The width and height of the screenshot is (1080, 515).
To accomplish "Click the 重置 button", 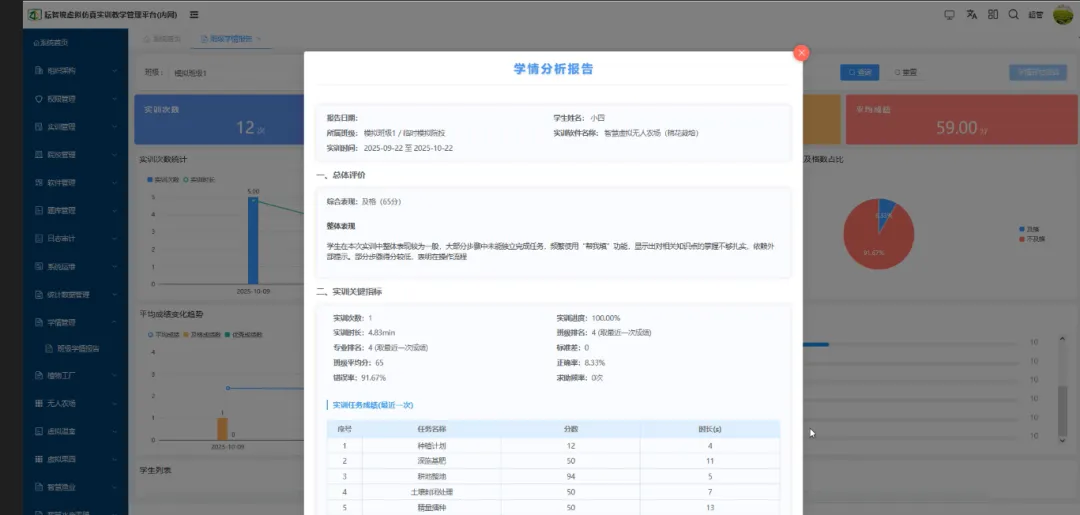I will tap(905, 72).
